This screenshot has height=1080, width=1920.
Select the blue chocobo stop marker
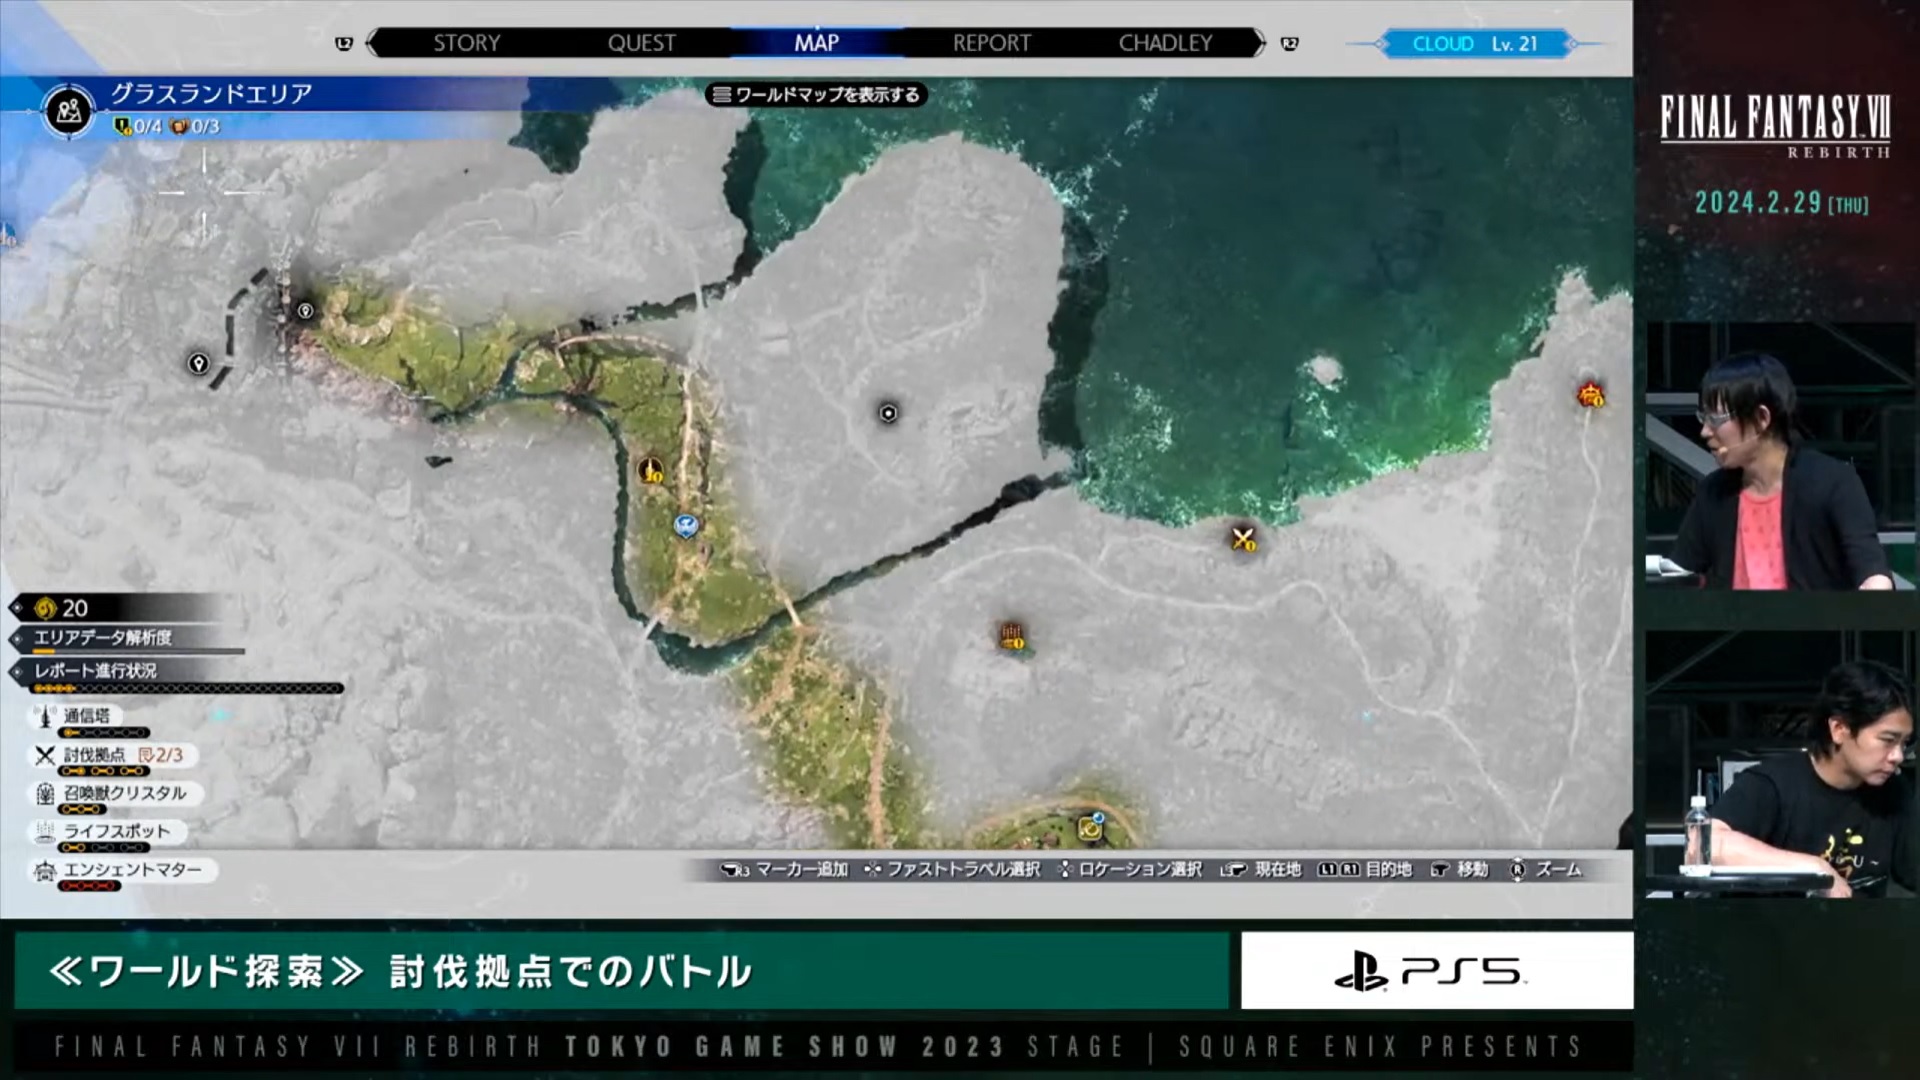[x=686, y=525]
